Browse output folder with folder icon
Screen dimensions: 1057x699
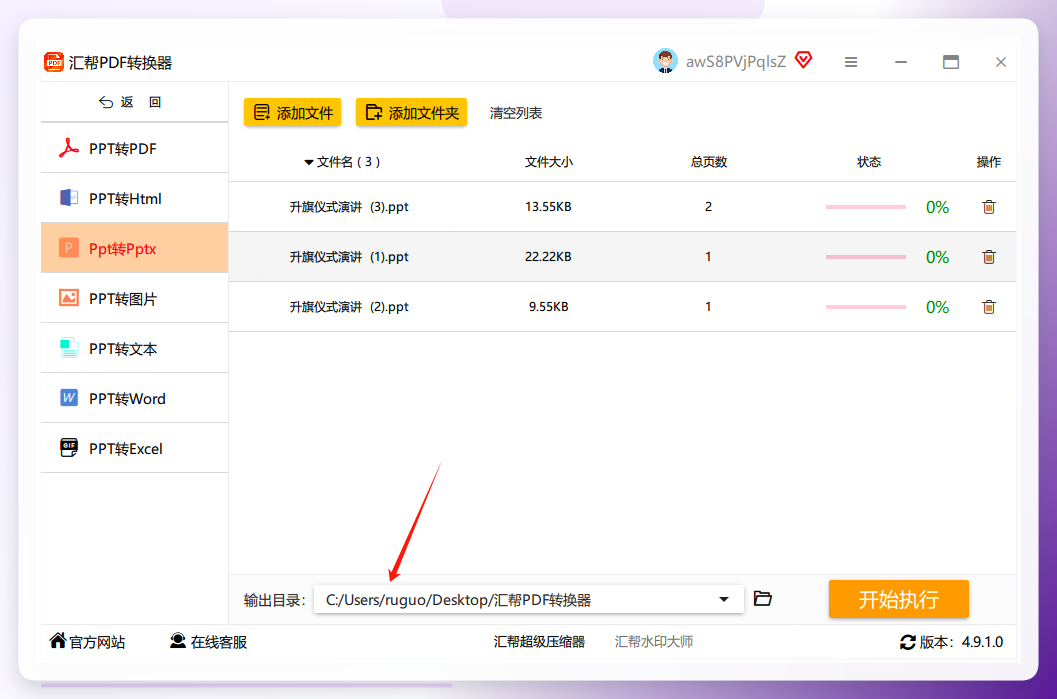click(762, 599)
